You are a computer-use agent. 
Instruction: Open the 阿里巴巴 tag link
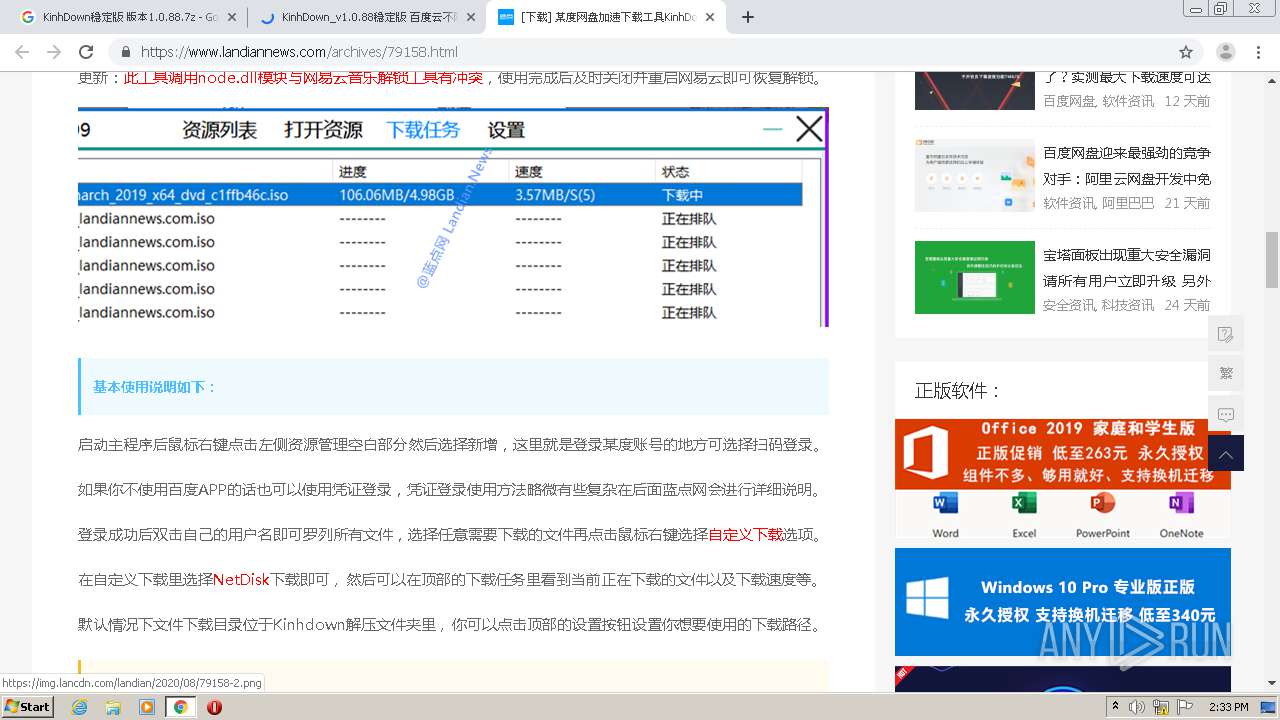1128,203
